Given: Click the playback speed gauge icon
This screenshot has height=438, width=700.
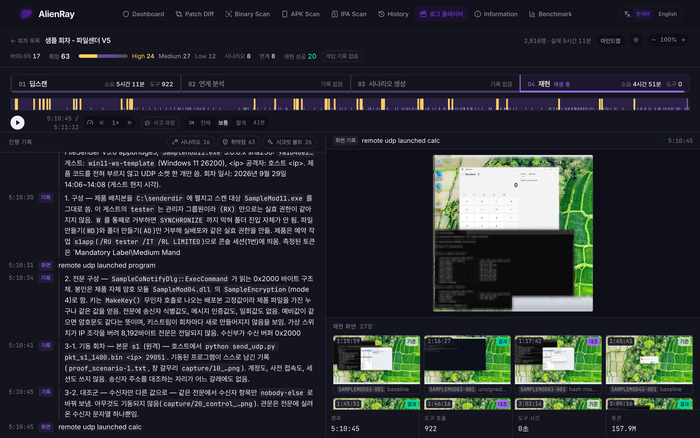Looking at the screenshot, I should point(90,122).
